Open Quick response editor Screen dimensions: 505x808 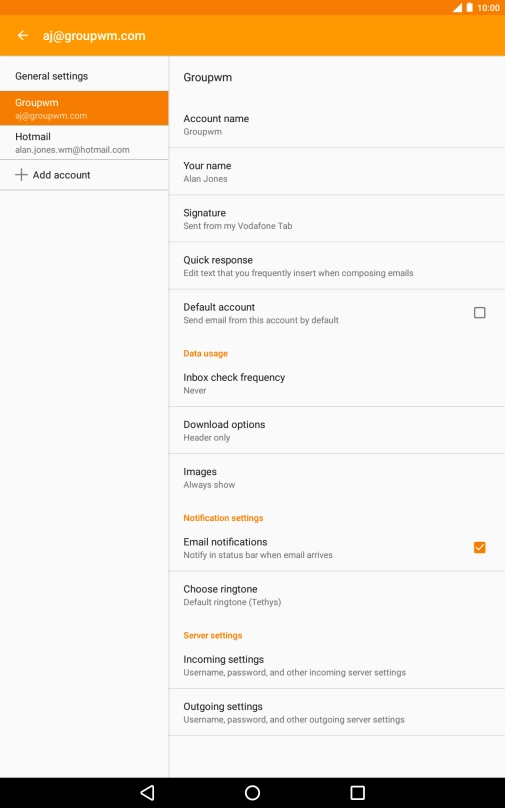[337, 266]
